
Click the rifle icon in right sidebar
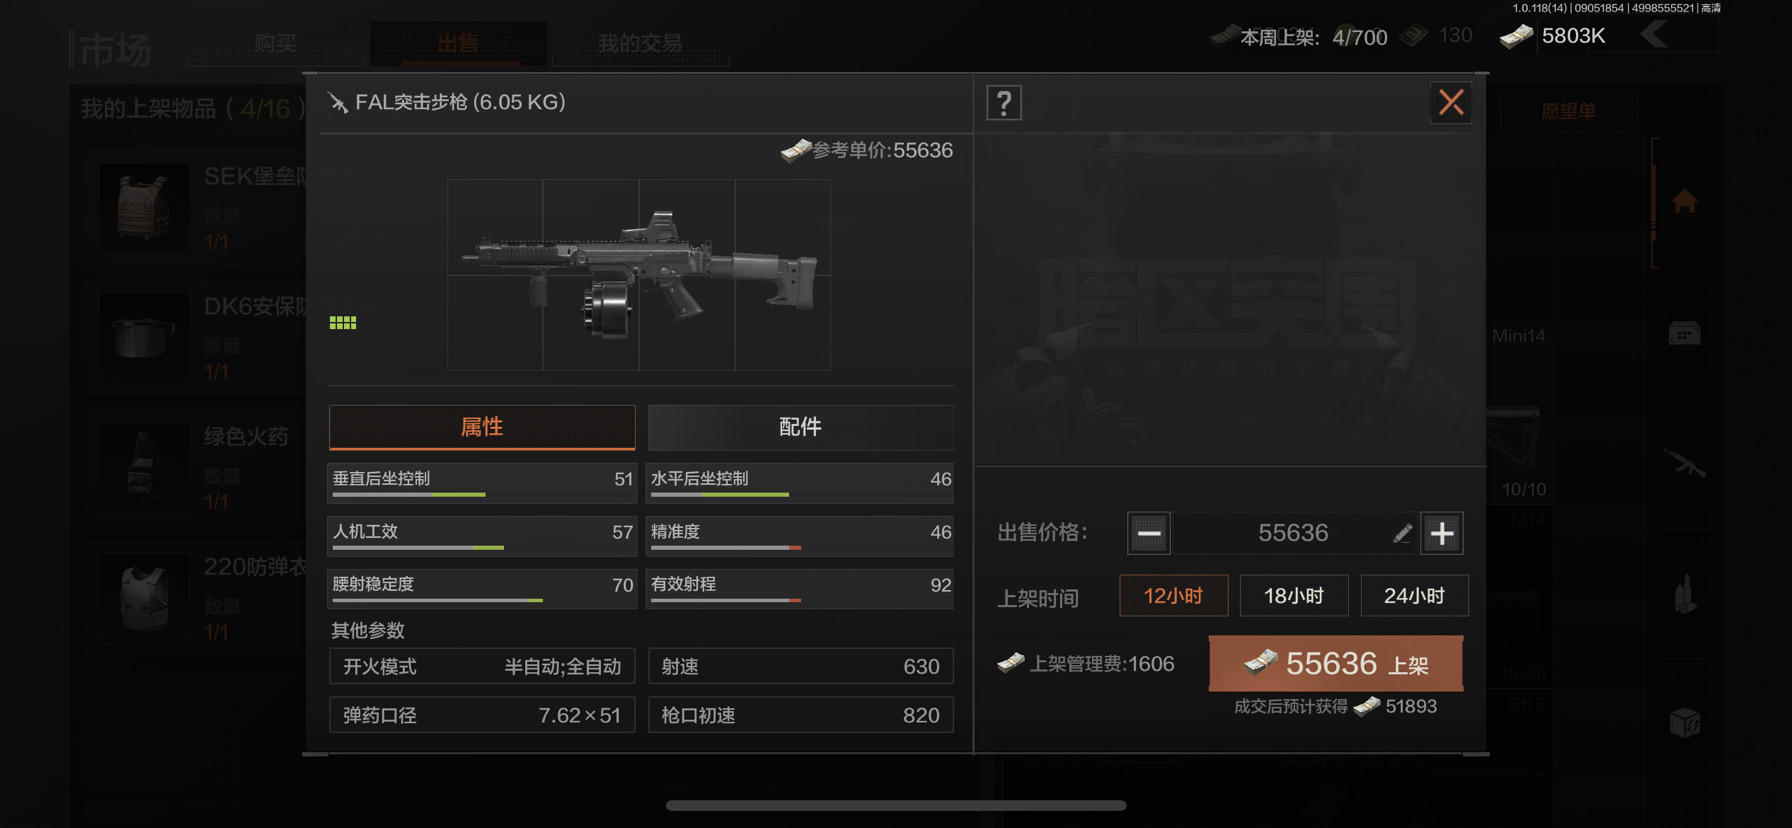[x=1685, y=464]
